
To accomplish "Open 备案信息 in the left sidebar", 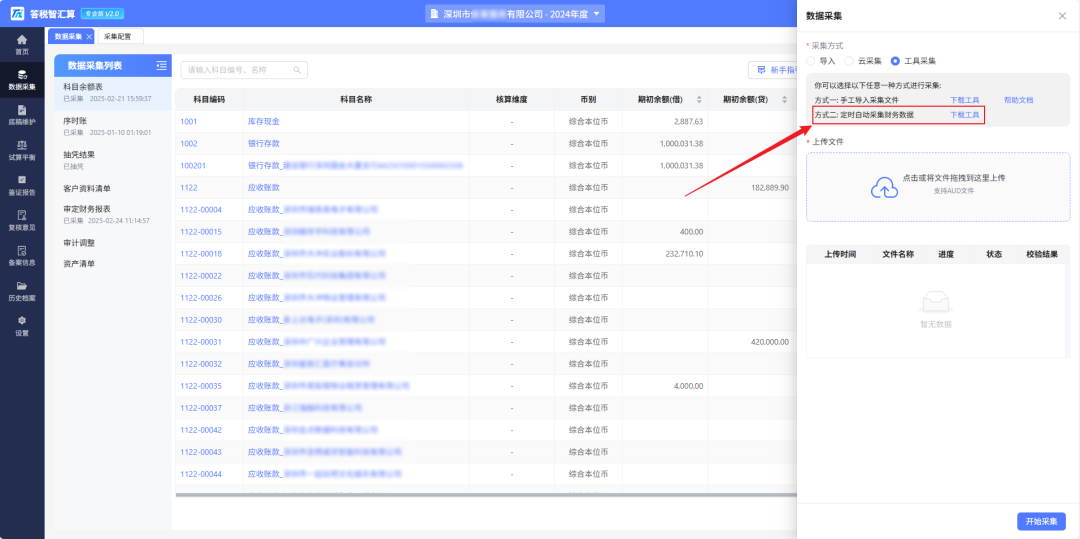I will pyautogui.click(x=22, y=256).
